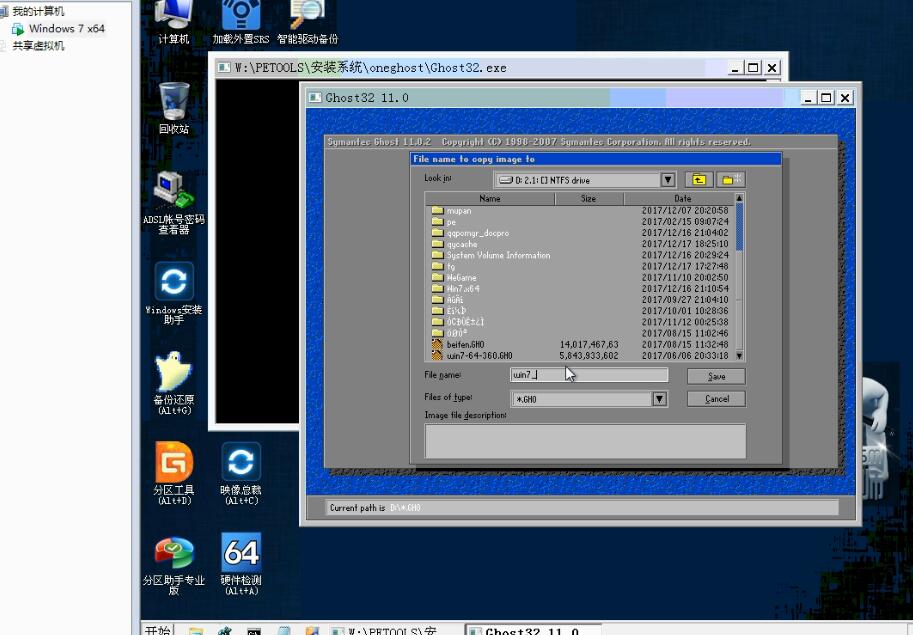The image size is (913, 635).
Task: Click into the File name text field
Action: [588, 375]
